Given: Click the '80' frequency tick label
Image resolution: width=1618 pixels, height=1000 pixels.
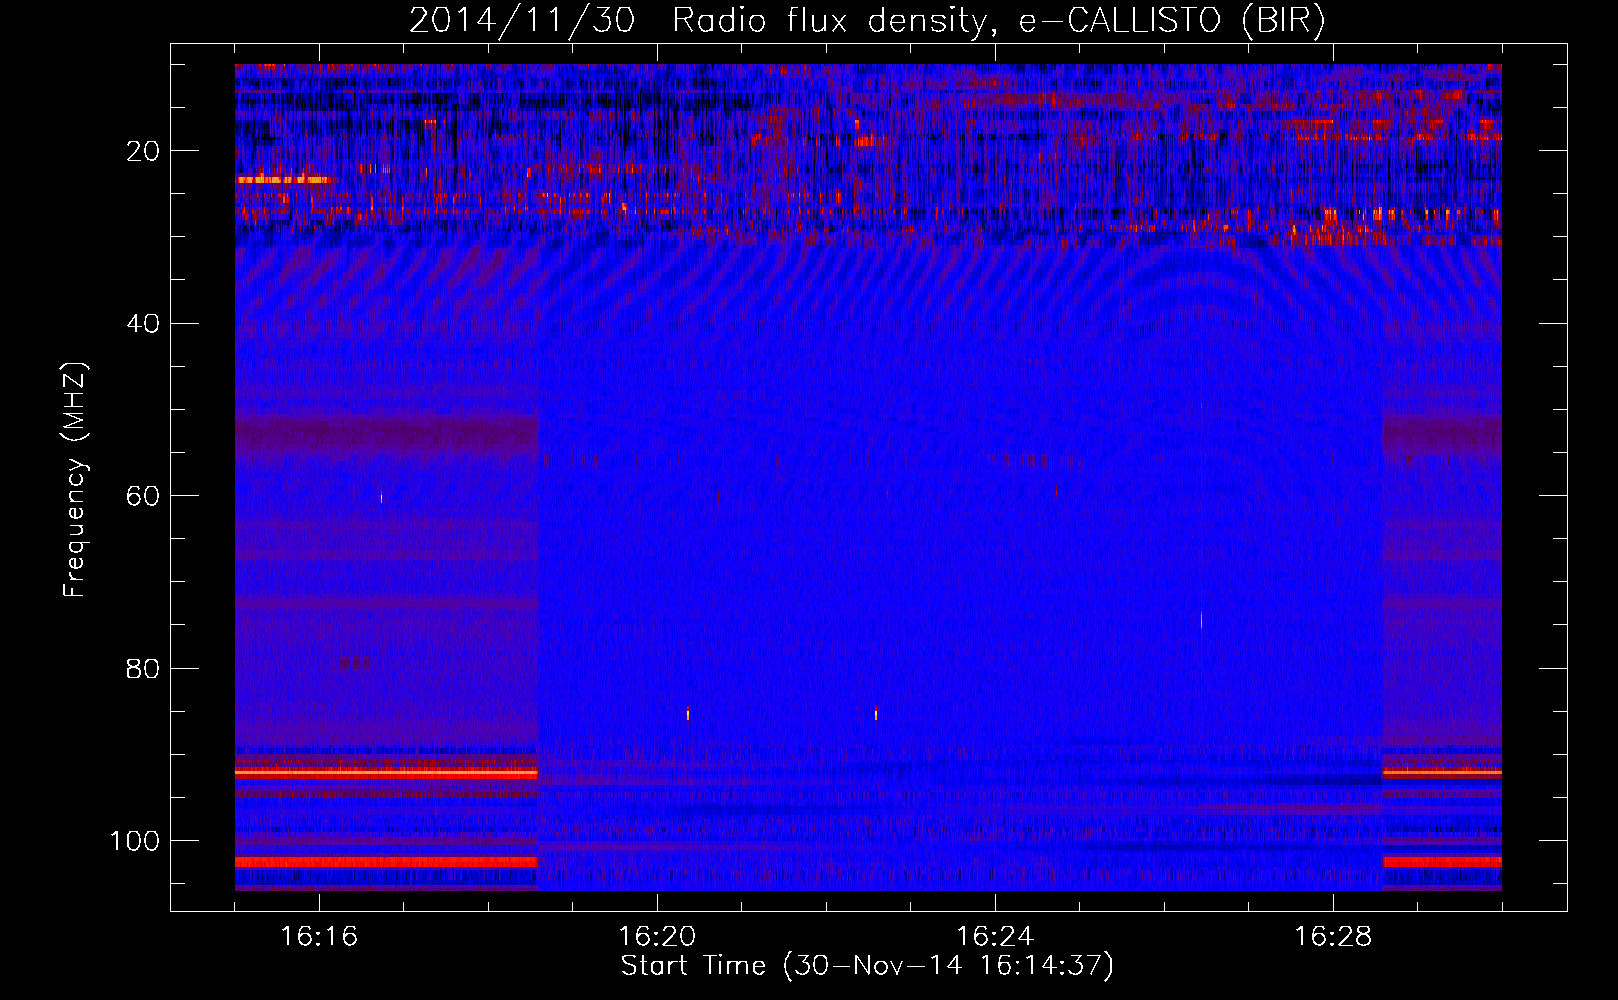Looking at the screenshot, I should coord(143,669).
